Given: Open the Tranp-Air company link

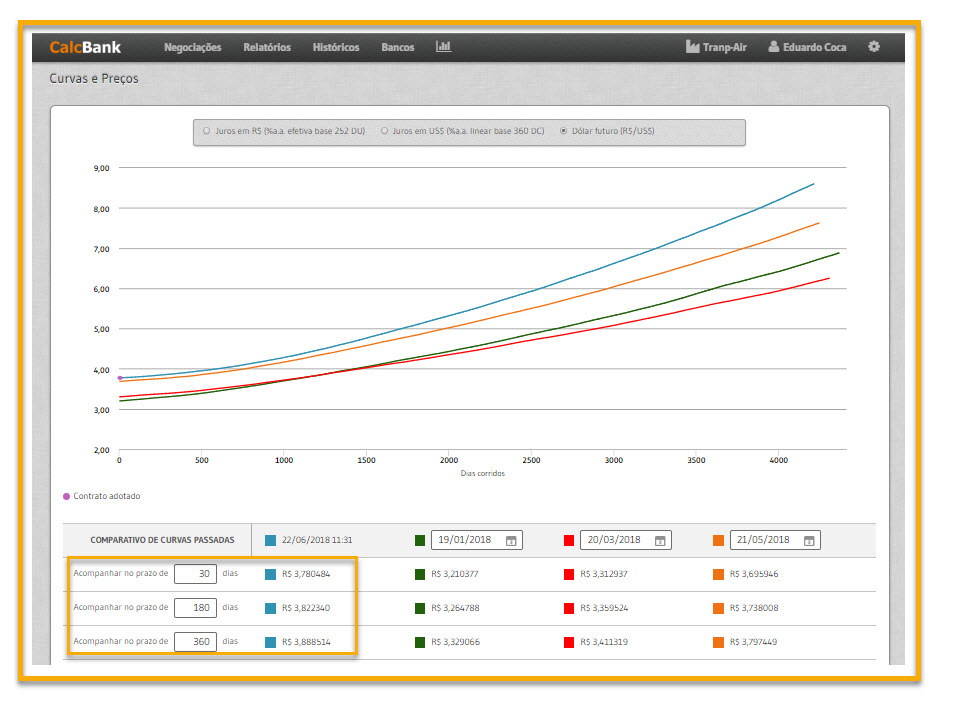Looking at the screenshot, I should [717, 47].
